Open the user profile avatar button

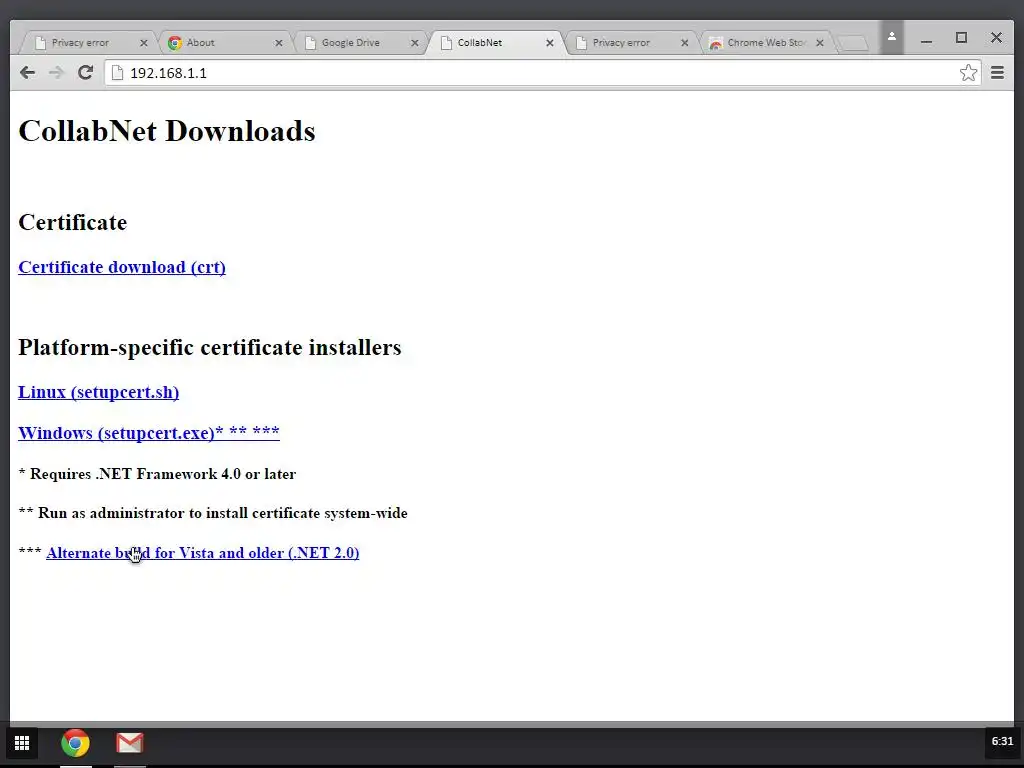click(891, 37)
